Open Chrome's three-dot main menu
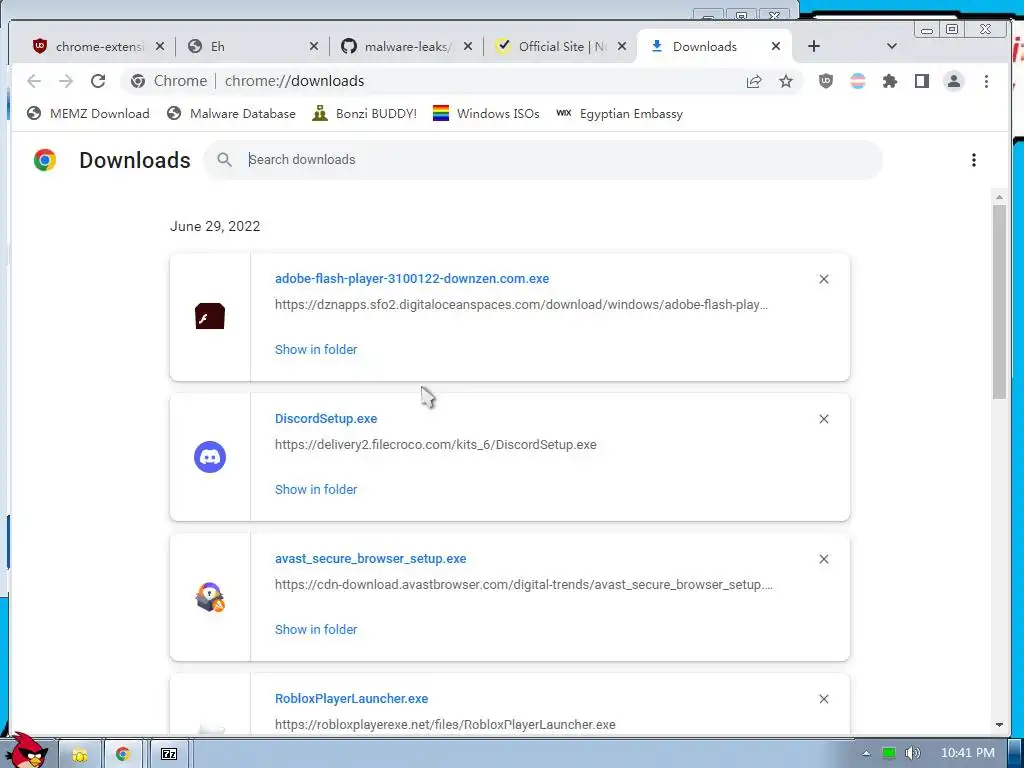1024x768 pixels. tap(986, 81)
